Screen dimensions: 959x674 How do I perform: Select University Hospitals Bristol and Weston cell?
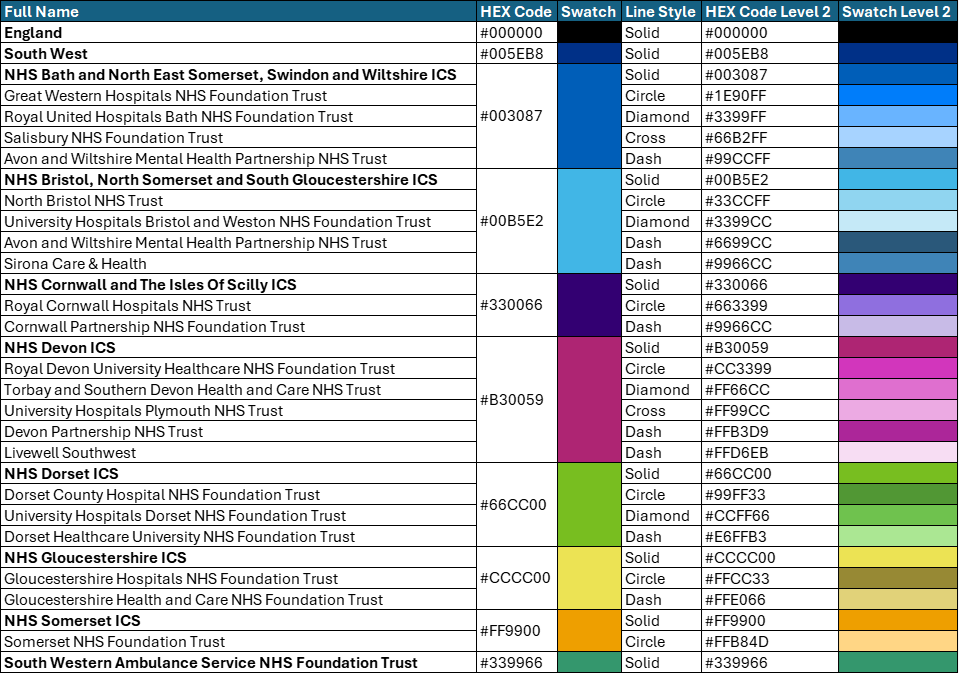239,221
